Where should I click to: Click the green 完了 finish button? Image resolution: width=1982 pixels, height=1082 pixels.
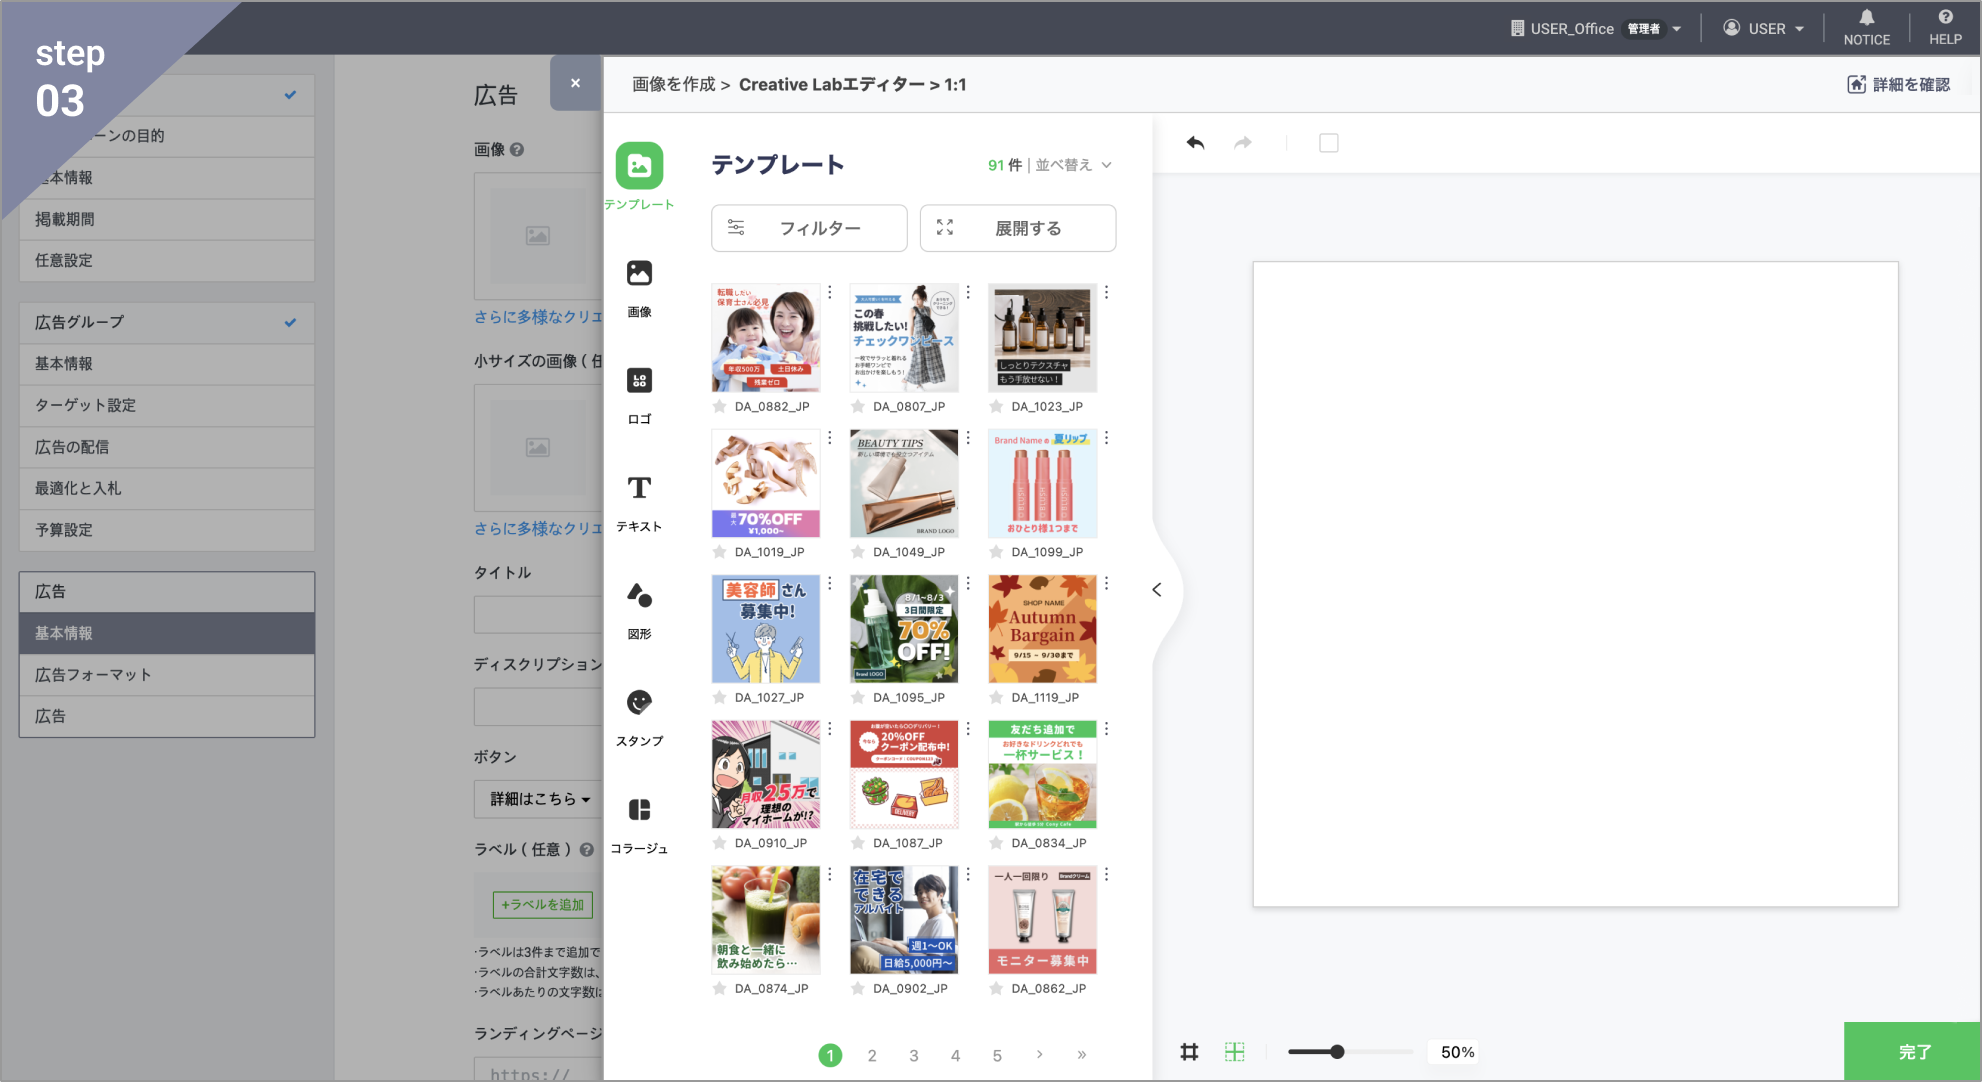point(1912,1051)
